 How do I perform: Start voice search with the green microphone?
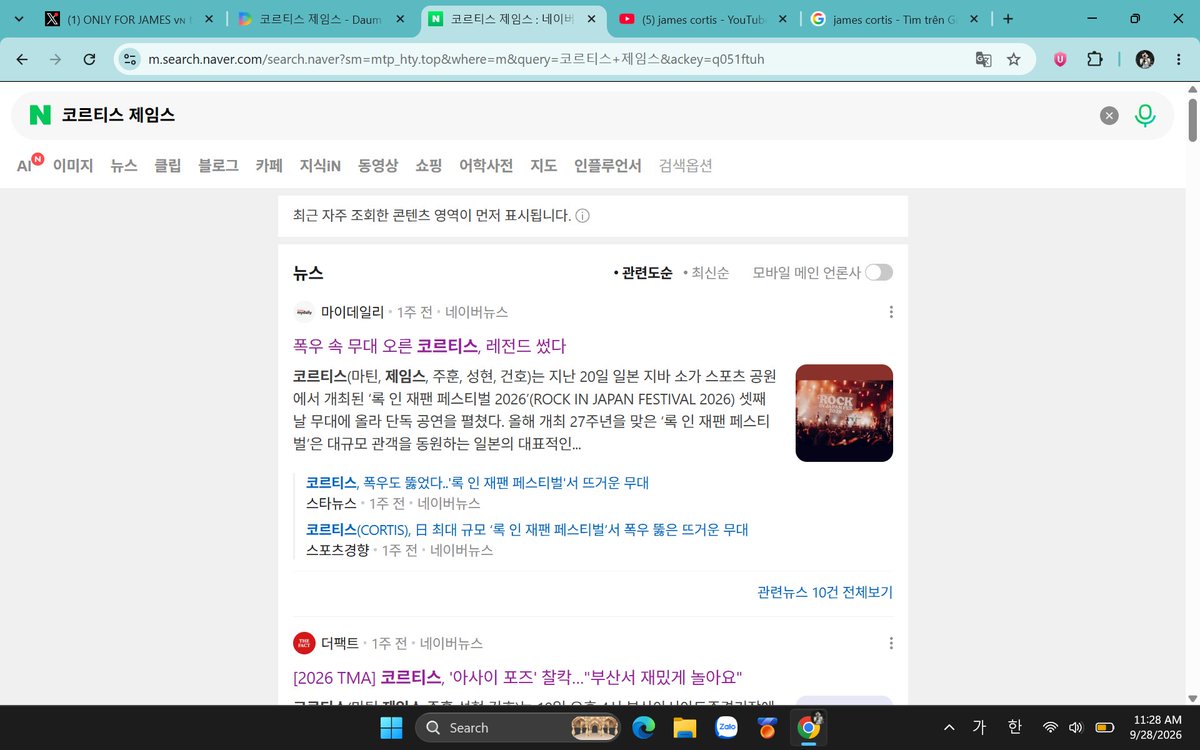1145,116
